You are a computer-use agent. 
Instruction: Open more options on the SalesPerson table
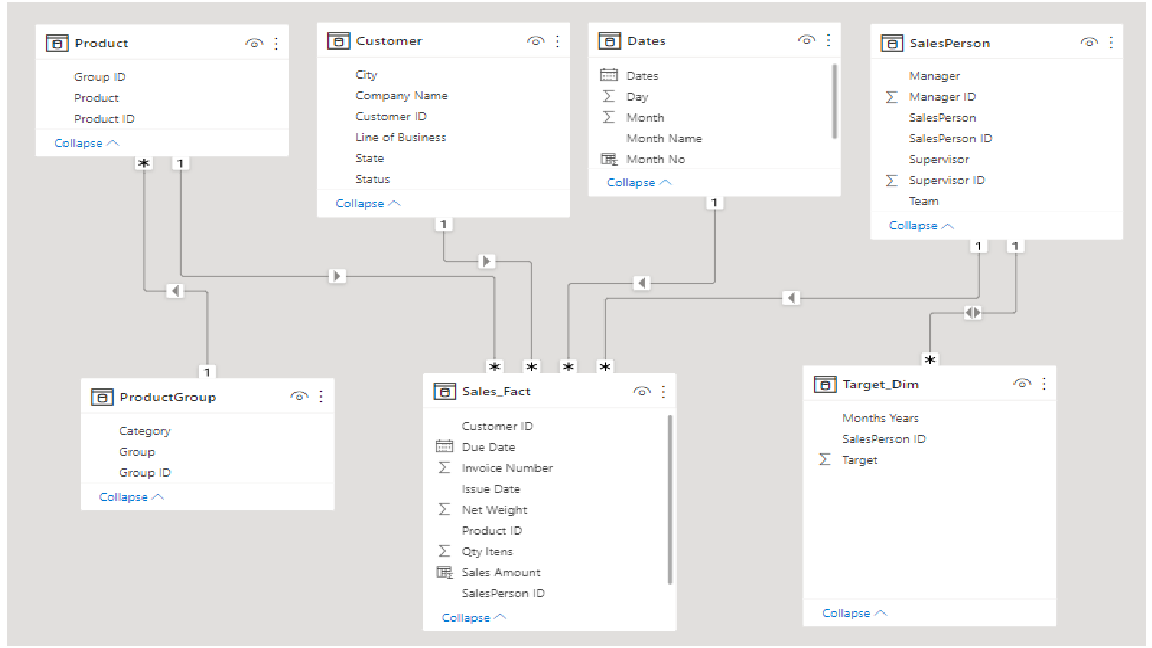[x=1111, y=43]
